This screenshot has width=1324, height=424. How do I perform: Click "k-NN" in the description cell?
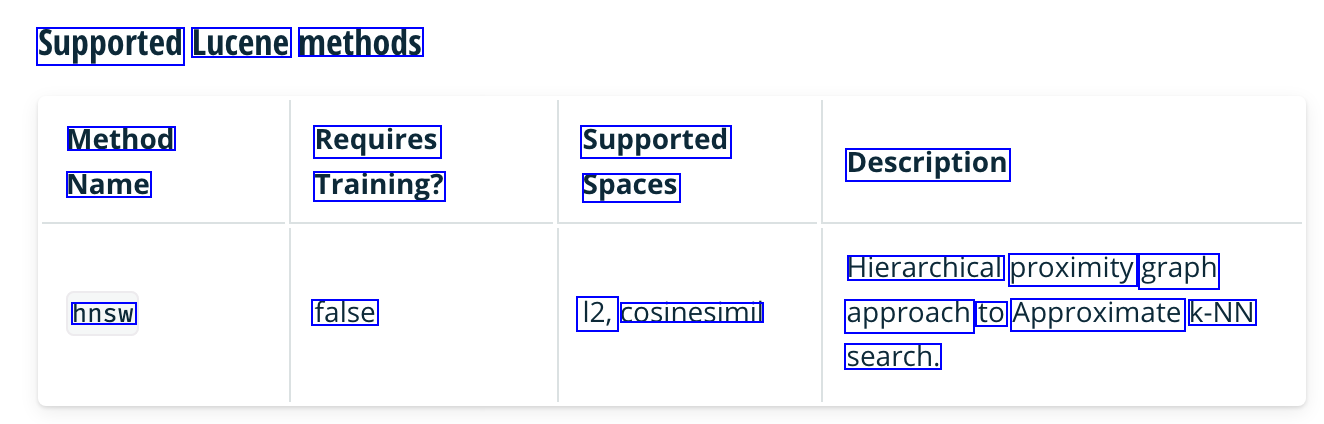[x=1222, y=314]
